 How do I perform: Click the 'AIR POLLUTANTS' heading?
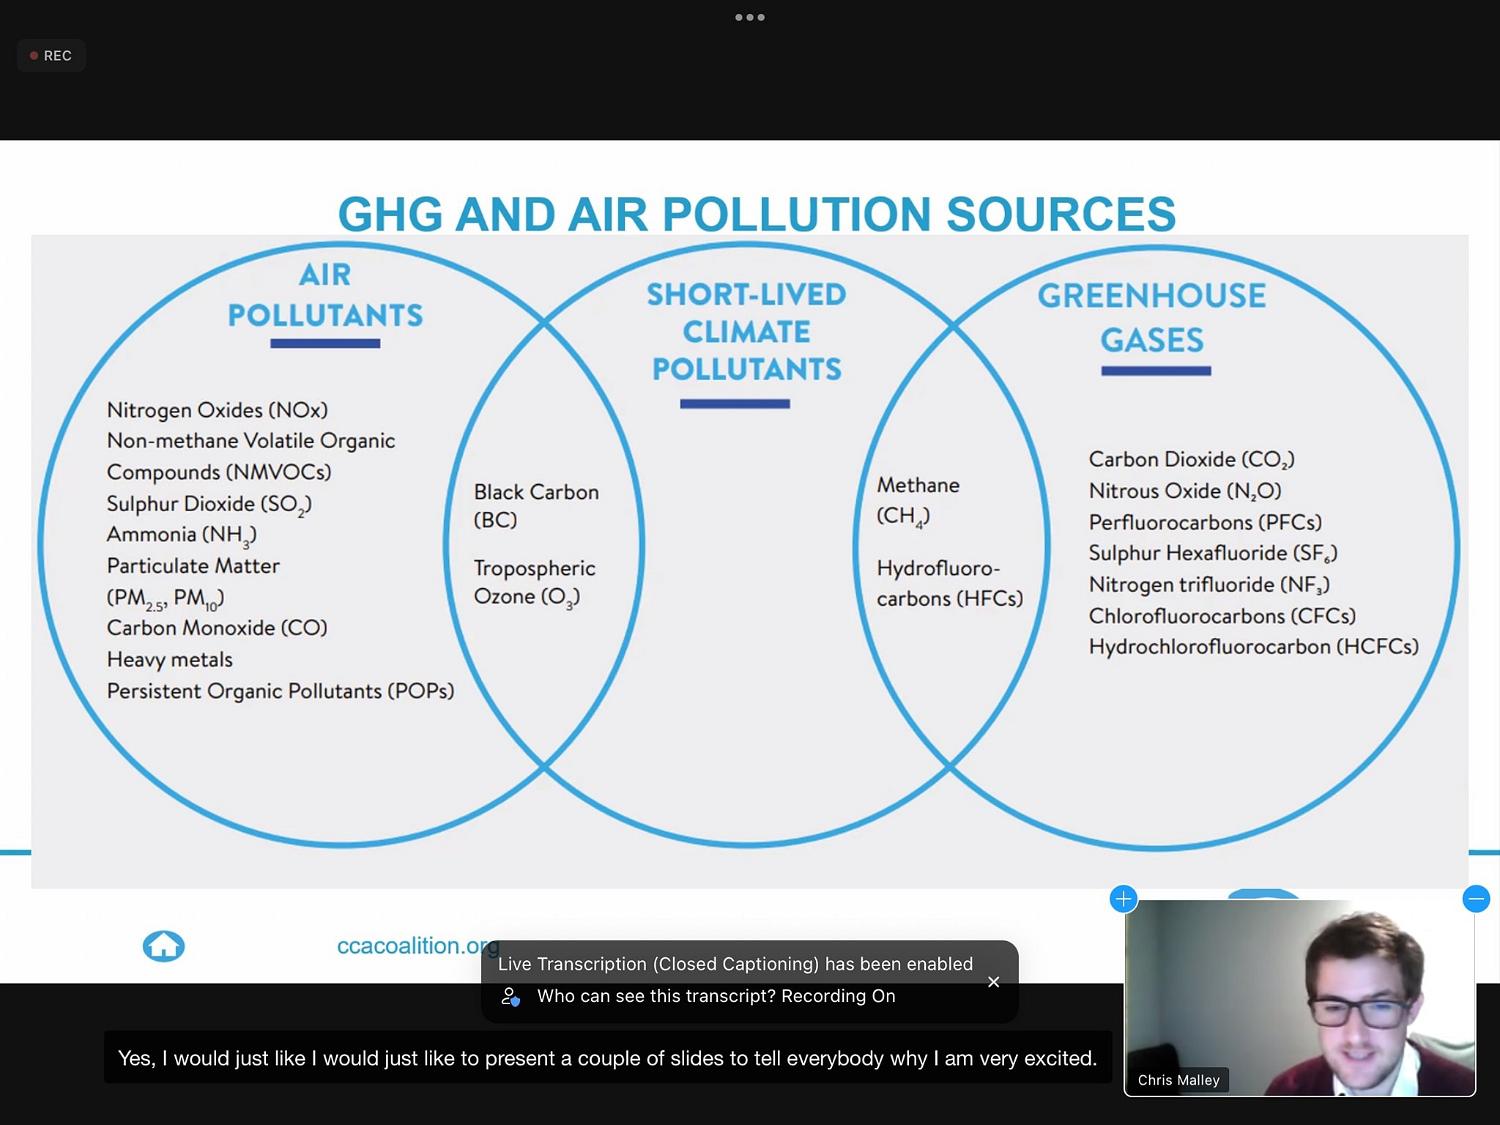[325, 295]
